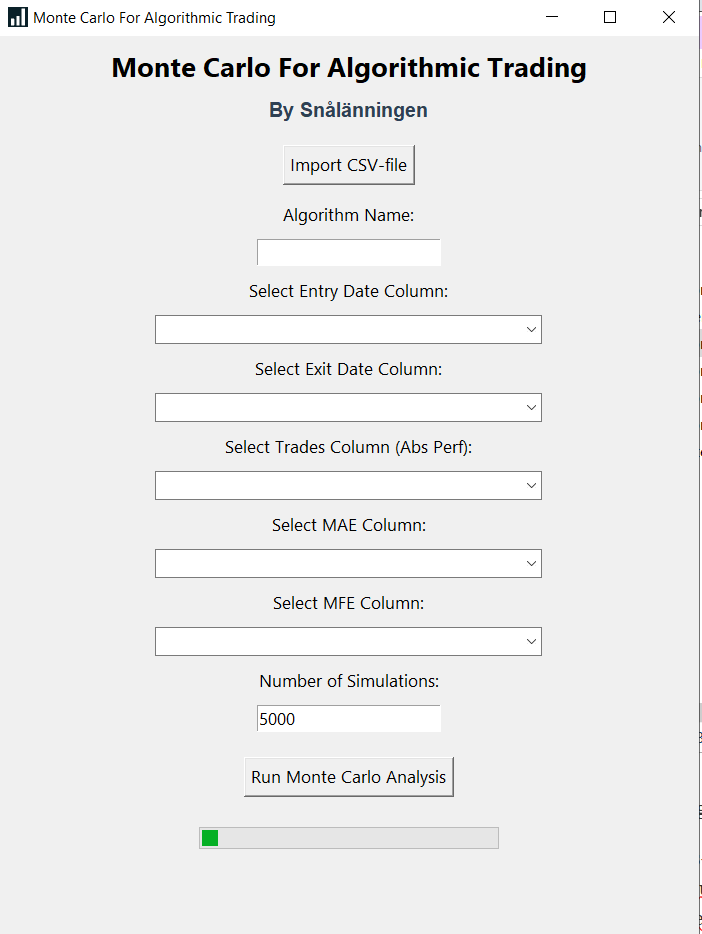The image size is (702, 934).
Task: Click the empty progress bar track
Action: click(358, 838)
